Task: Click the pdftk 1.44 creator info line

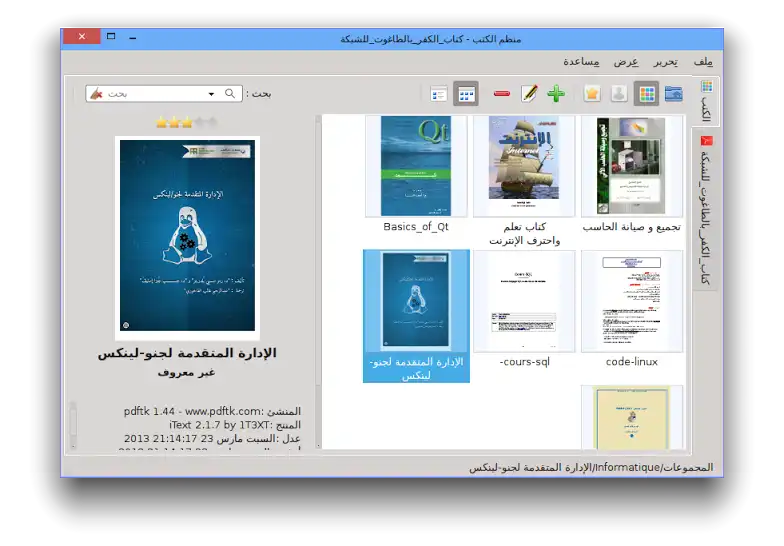Action: pos(212,412)
